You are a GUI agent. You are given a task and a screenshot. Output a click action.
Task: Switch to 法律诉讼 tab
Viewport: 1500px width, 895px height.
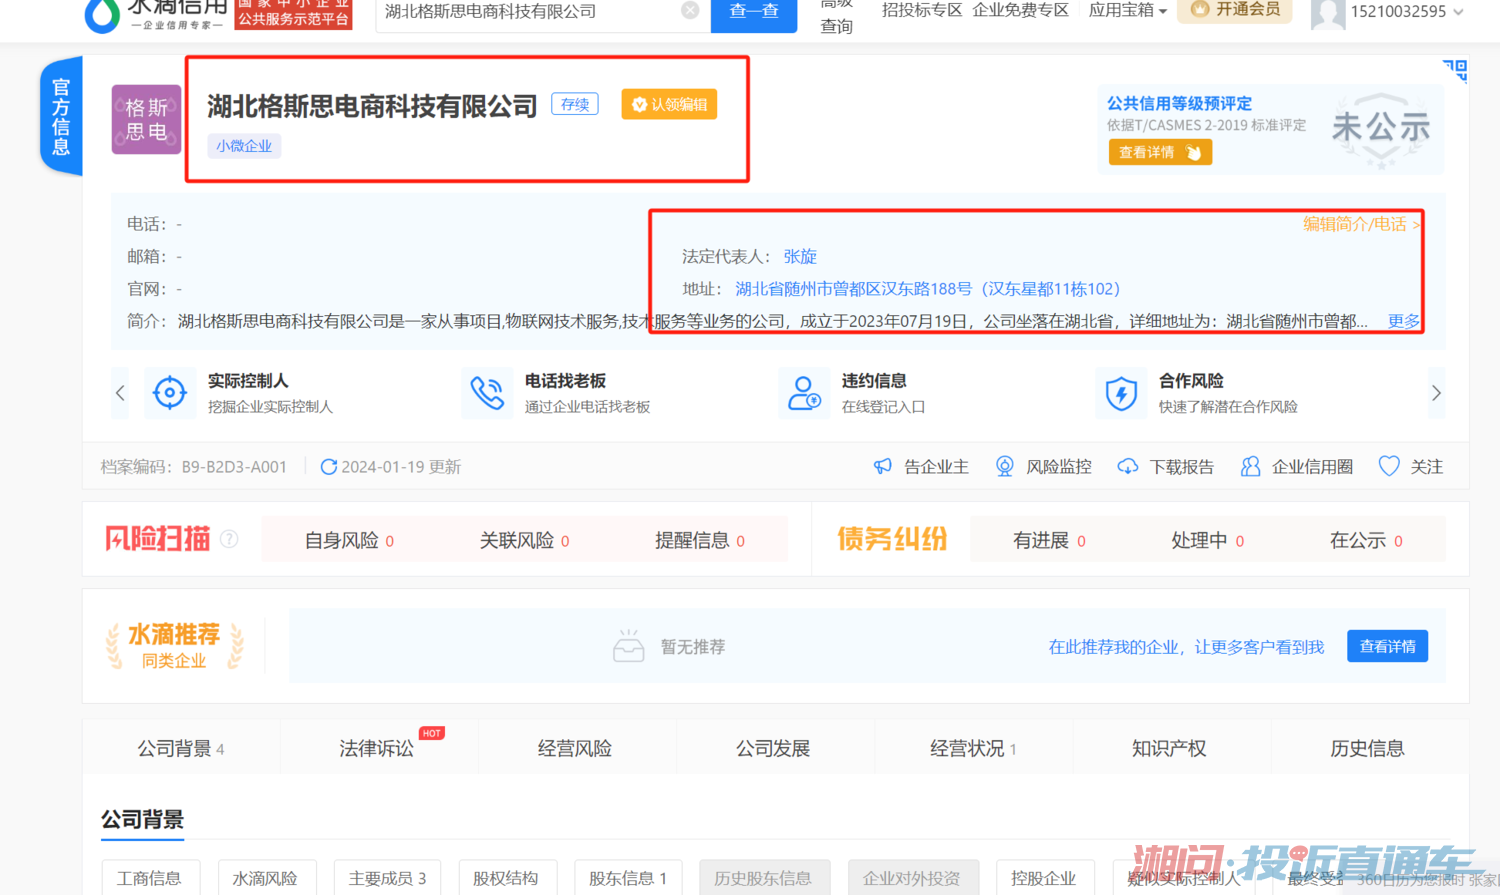[x=377, y=749]
